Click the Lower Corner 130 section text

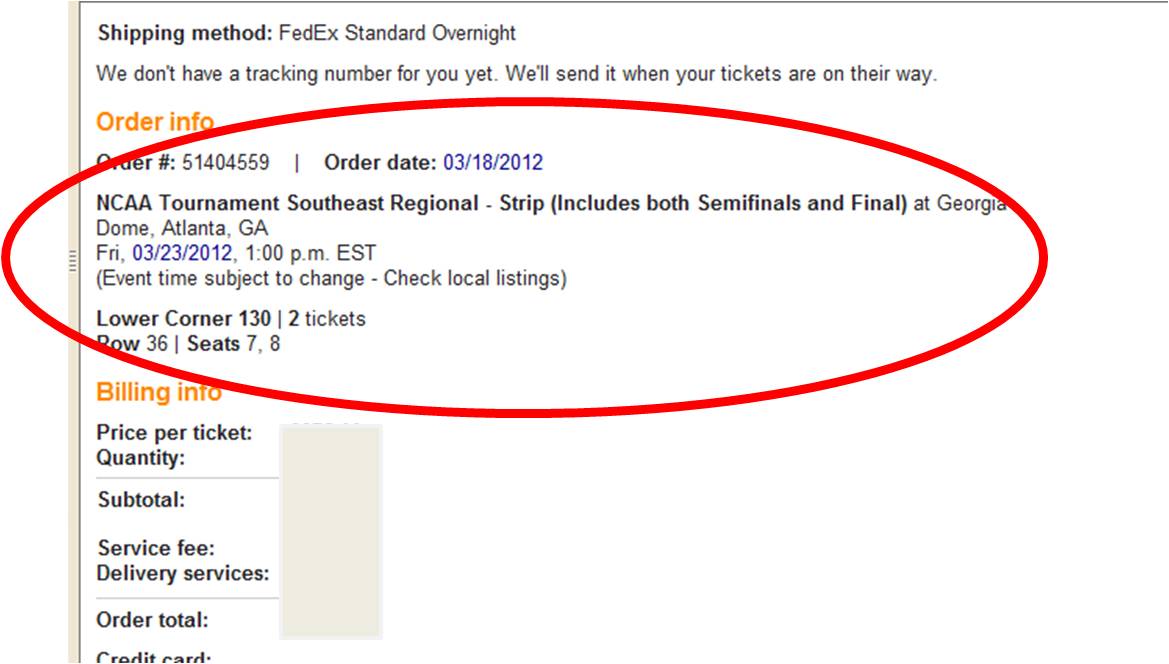click(x=183, y=319)
